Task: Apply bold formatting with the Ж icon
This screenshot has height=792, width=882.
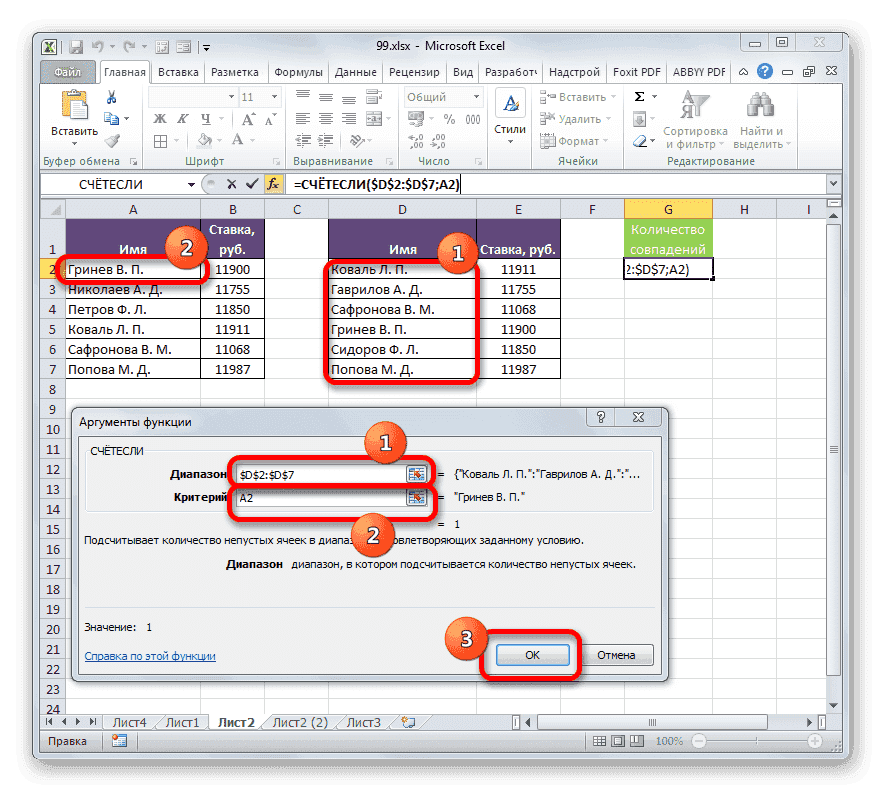Action: click(158, 119)
